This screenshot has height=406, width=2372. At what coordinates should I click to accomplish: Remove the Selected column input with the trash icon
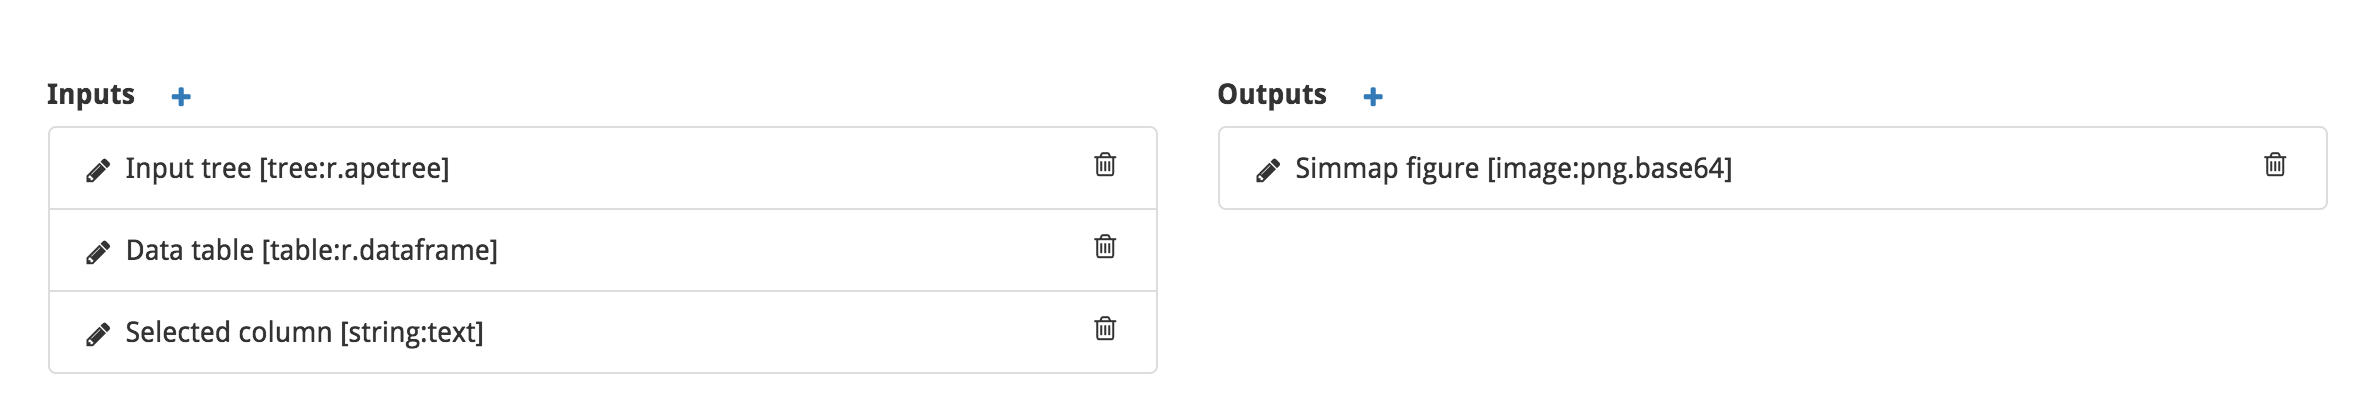click(1105, 328)
